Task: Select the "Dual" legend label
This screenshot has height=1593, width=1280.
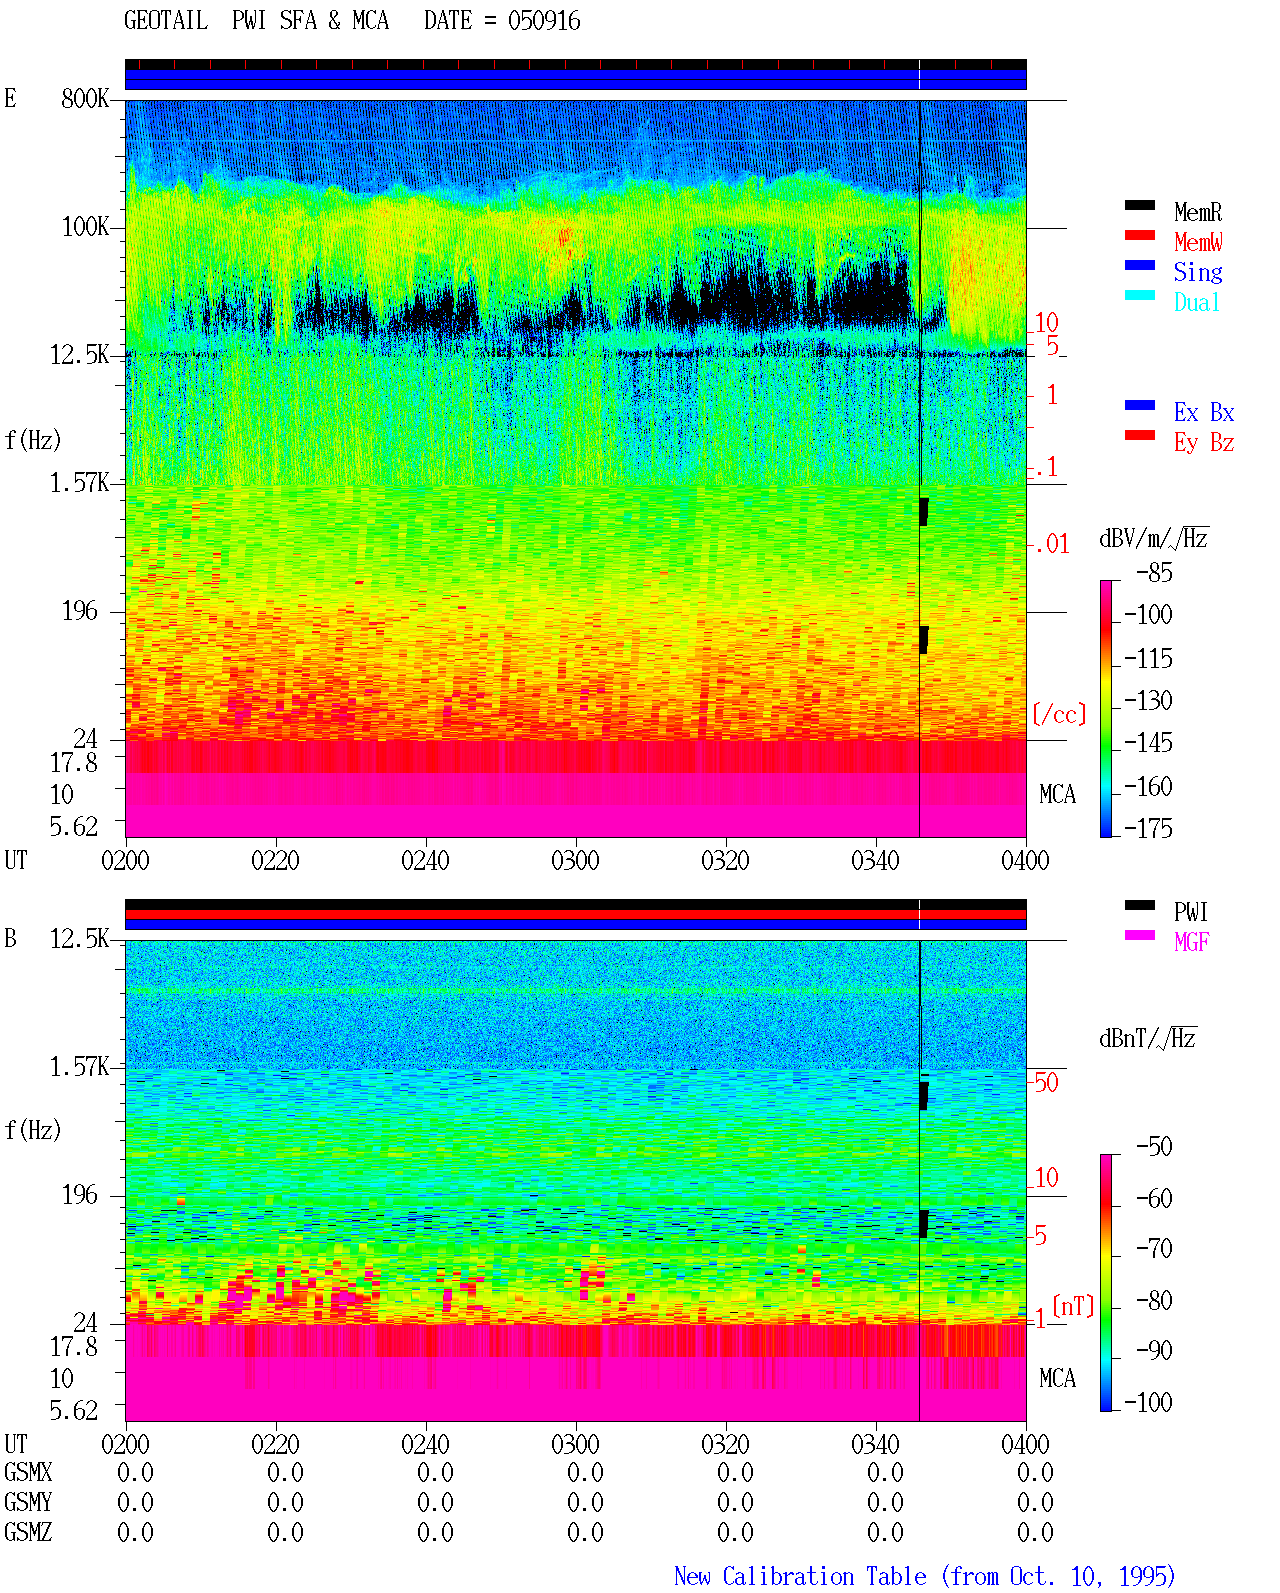Action: click(x=1198, y=302)
